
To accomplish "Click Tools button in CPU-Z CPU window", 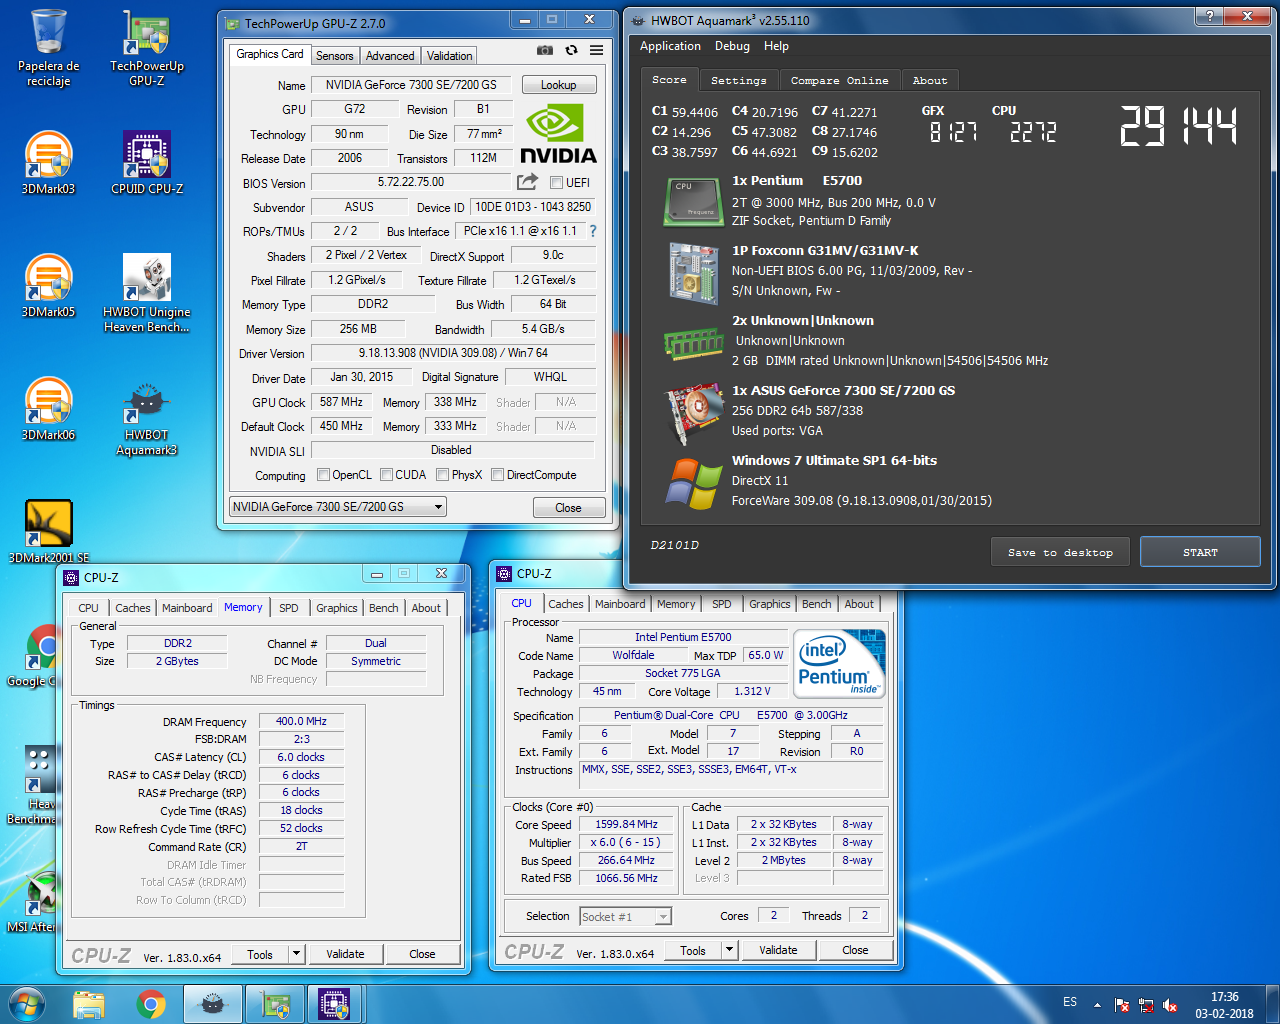I will 693,950.
